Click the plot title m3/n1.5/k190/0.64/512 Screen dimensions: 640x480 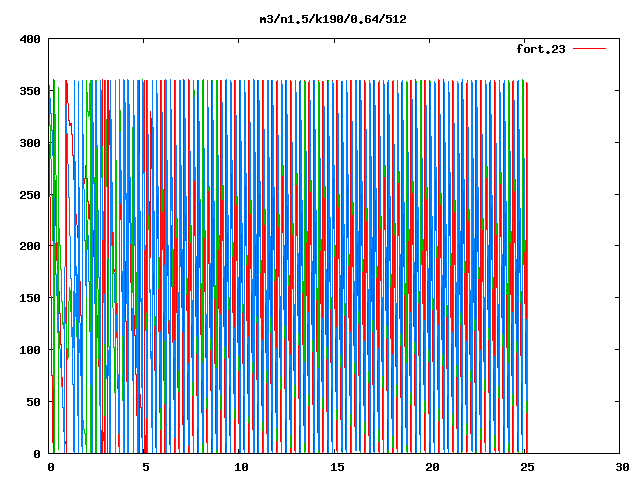(333, 19)
